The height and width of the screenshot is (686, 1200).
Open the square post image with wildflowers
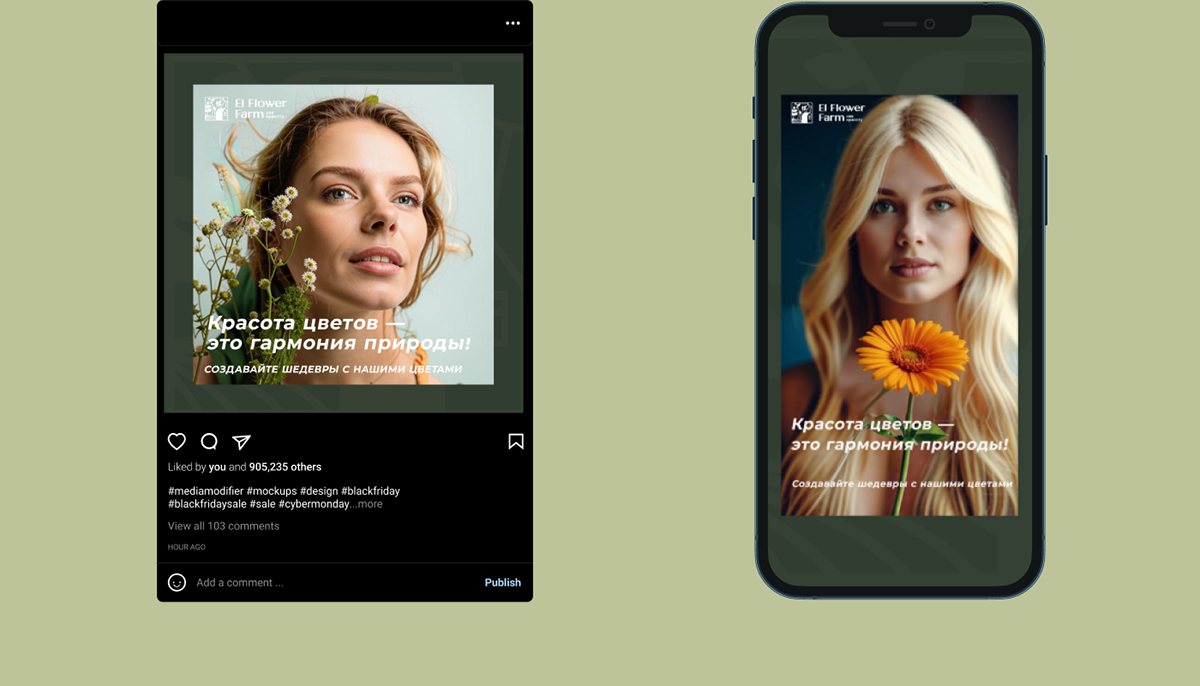coord(343,234)
